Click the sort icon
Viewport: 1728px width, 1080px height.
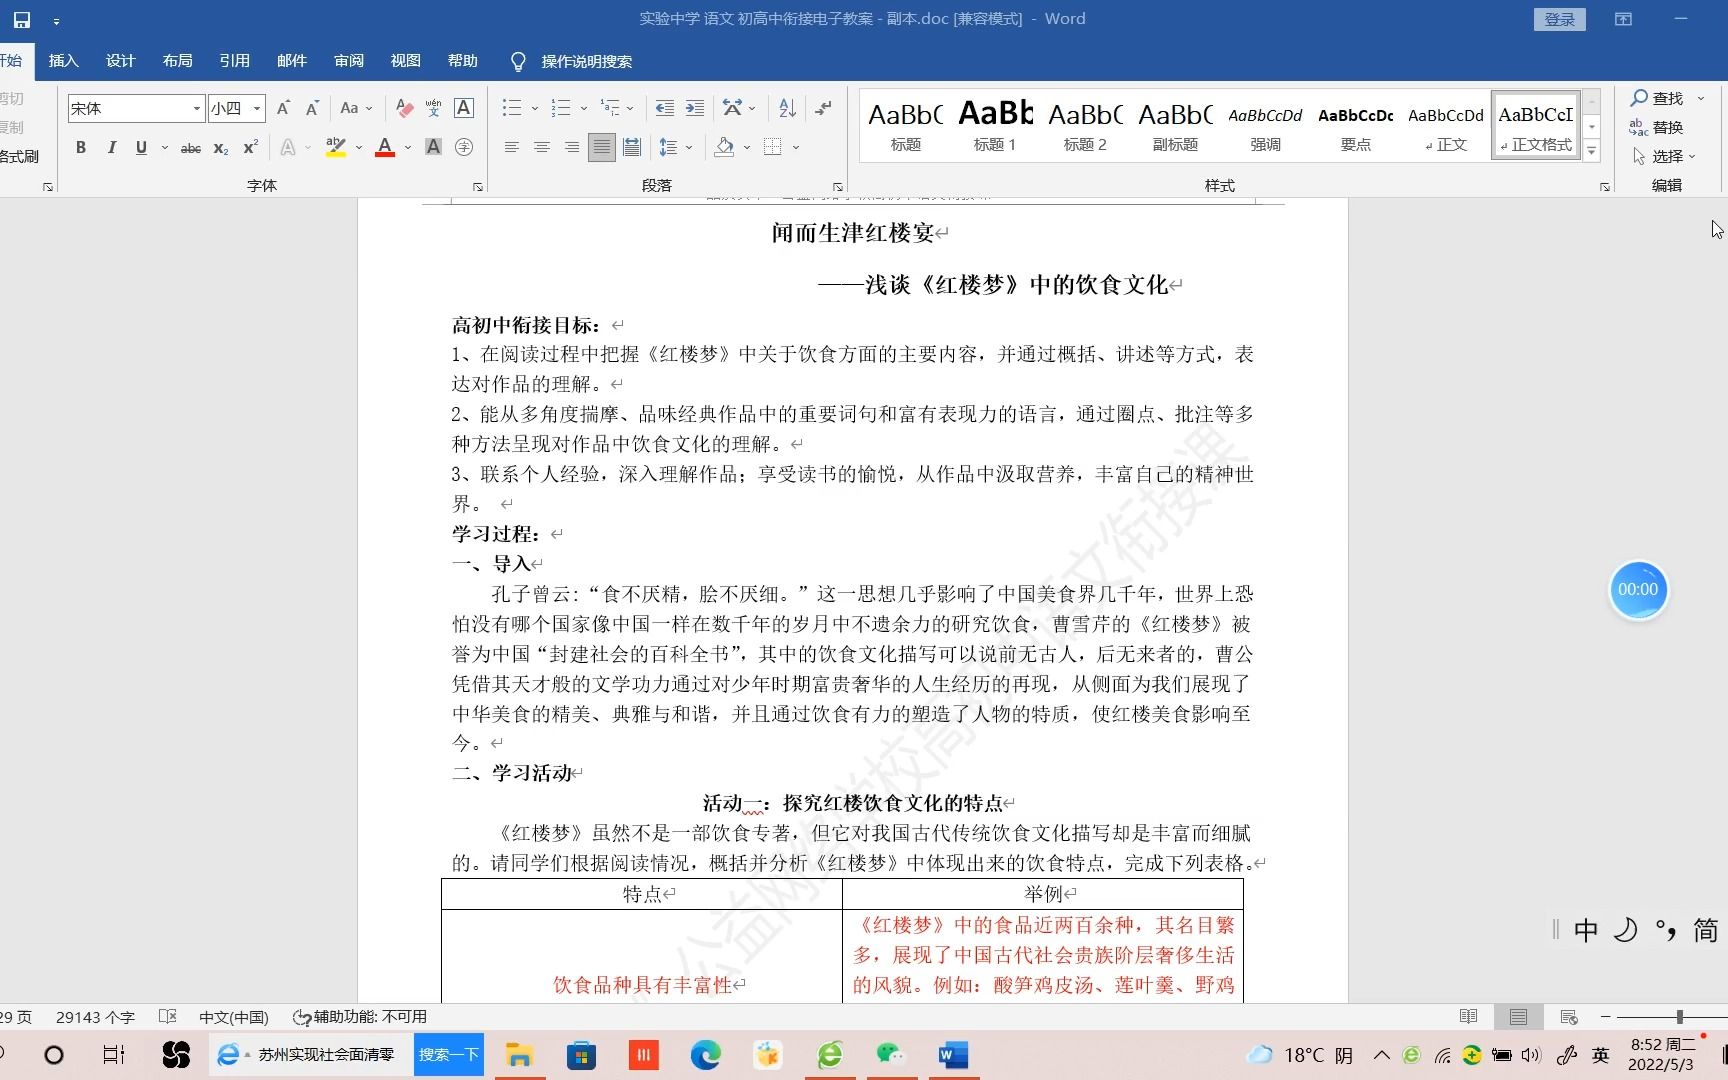point(787,108)
